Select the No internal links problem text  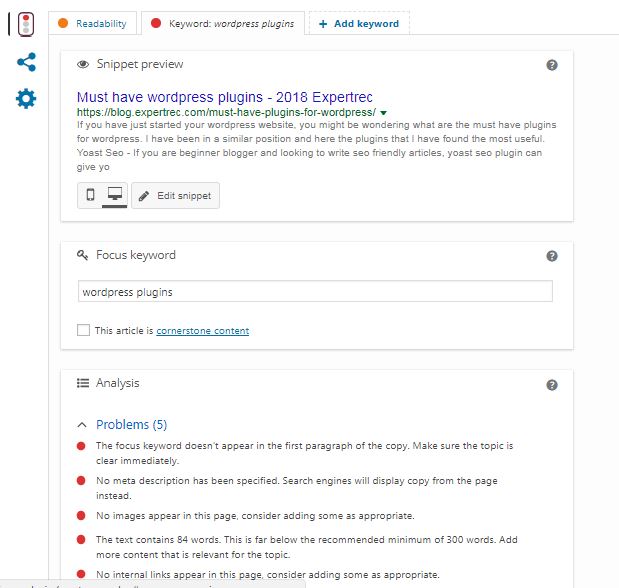tap(268, 575)
